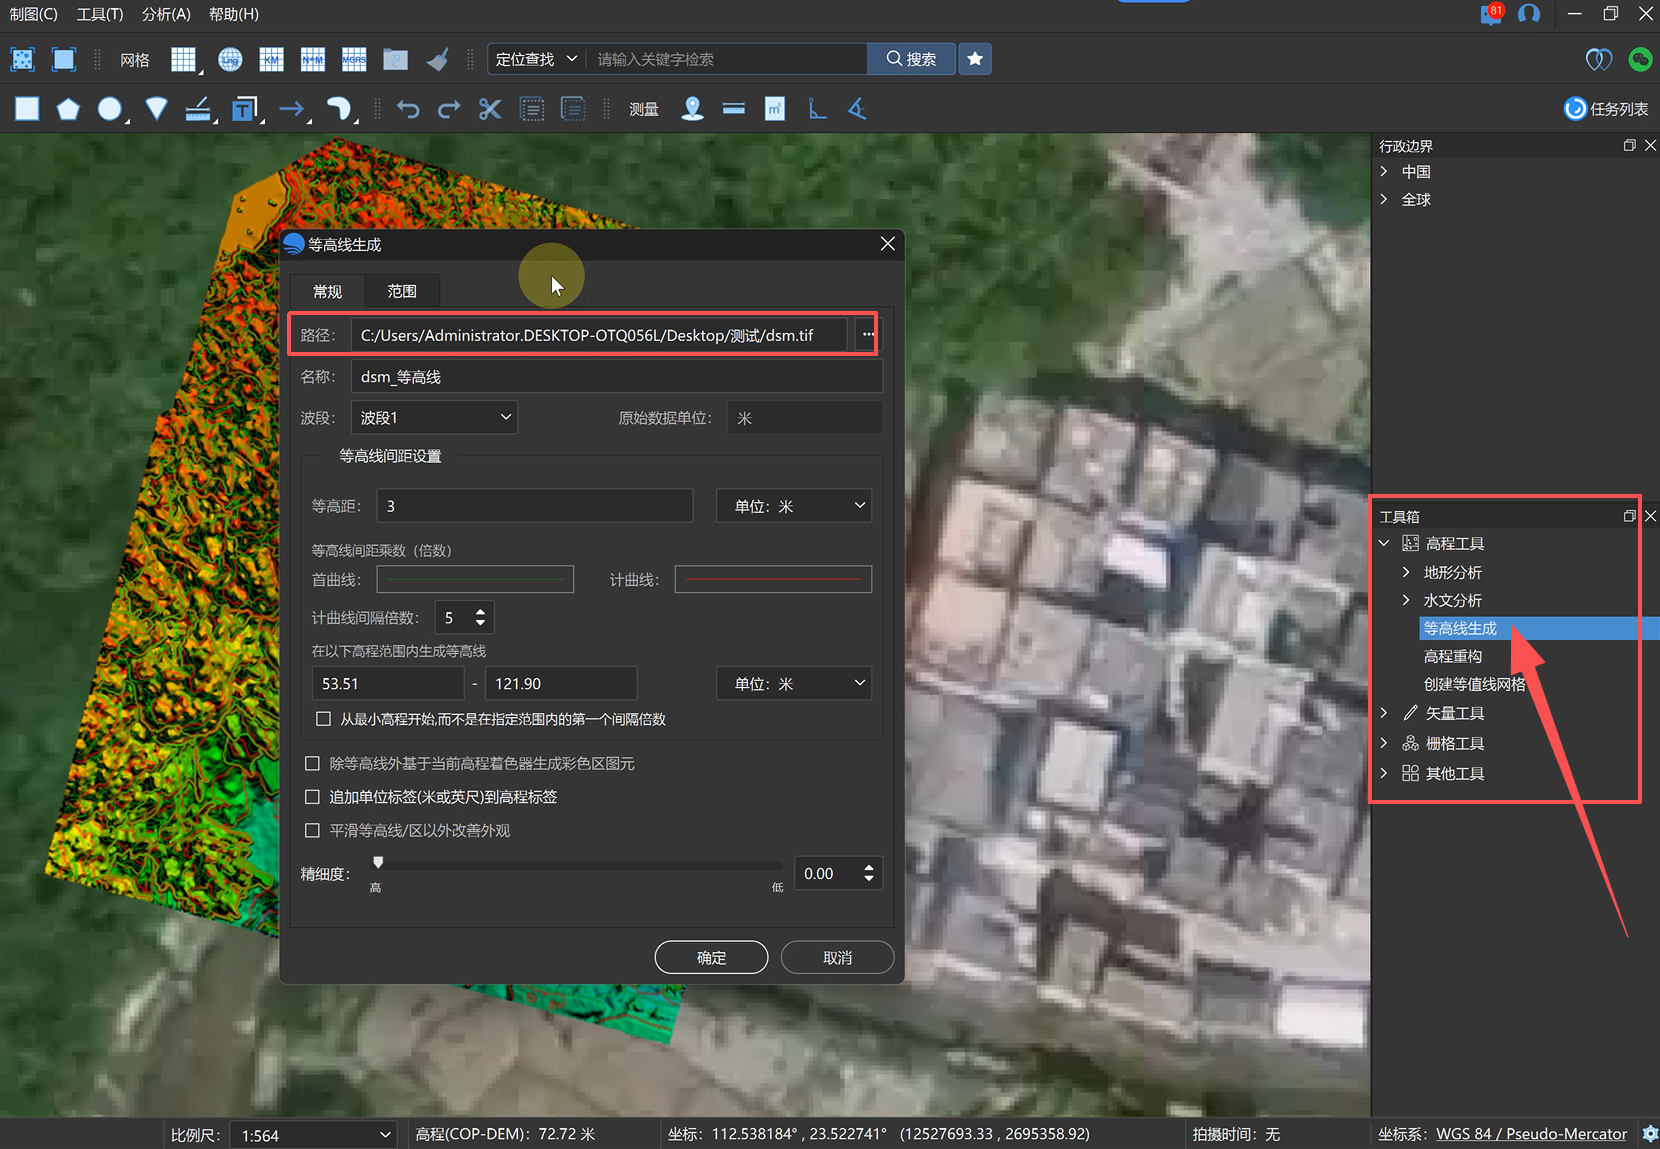The width and height of the screenshot is (1660, 1149).
Task: Open the 工具(T) menu
Action: [x=100, y=14]
